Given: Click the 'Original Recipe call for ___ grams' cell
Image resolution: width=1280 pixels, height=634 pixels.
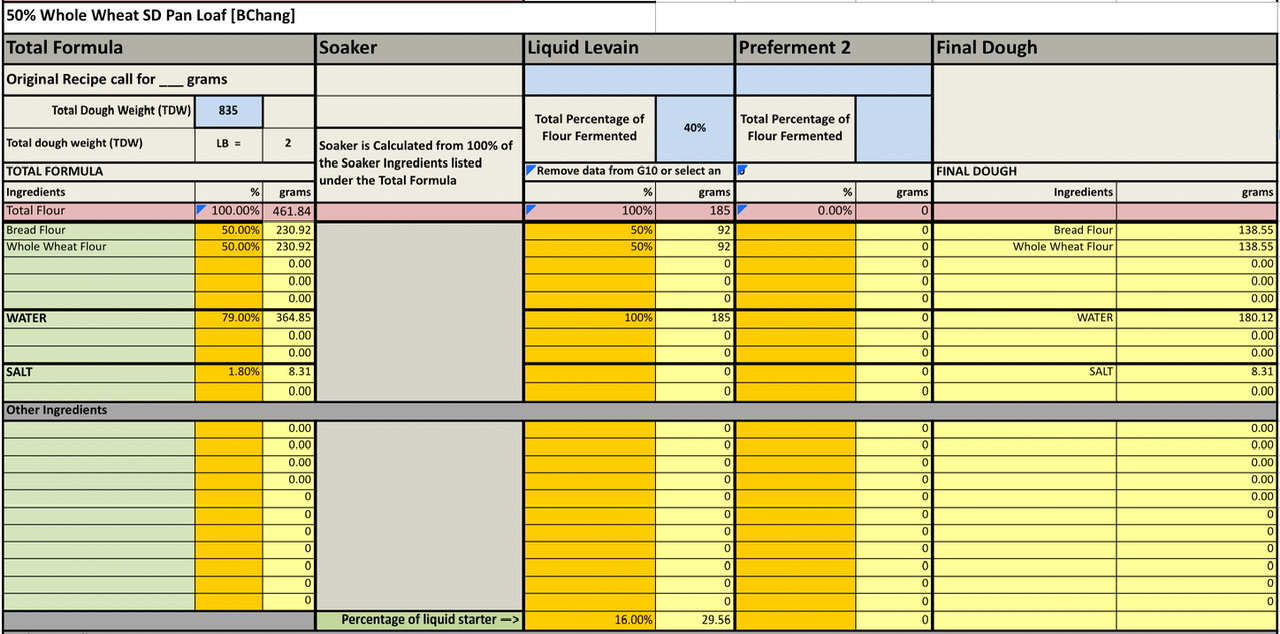Looking at the screenshot, I should (x=158, y=79).
